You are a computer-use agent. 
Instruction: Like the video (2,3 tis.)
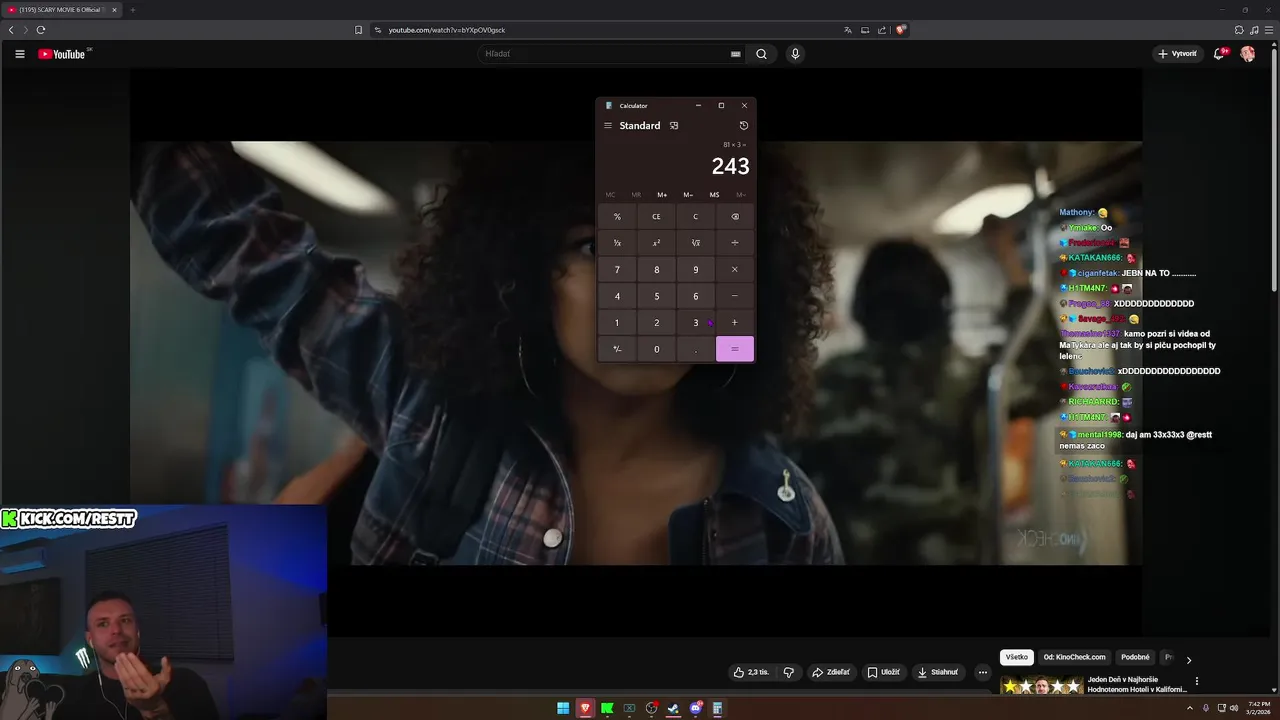[x=751, y=672]
